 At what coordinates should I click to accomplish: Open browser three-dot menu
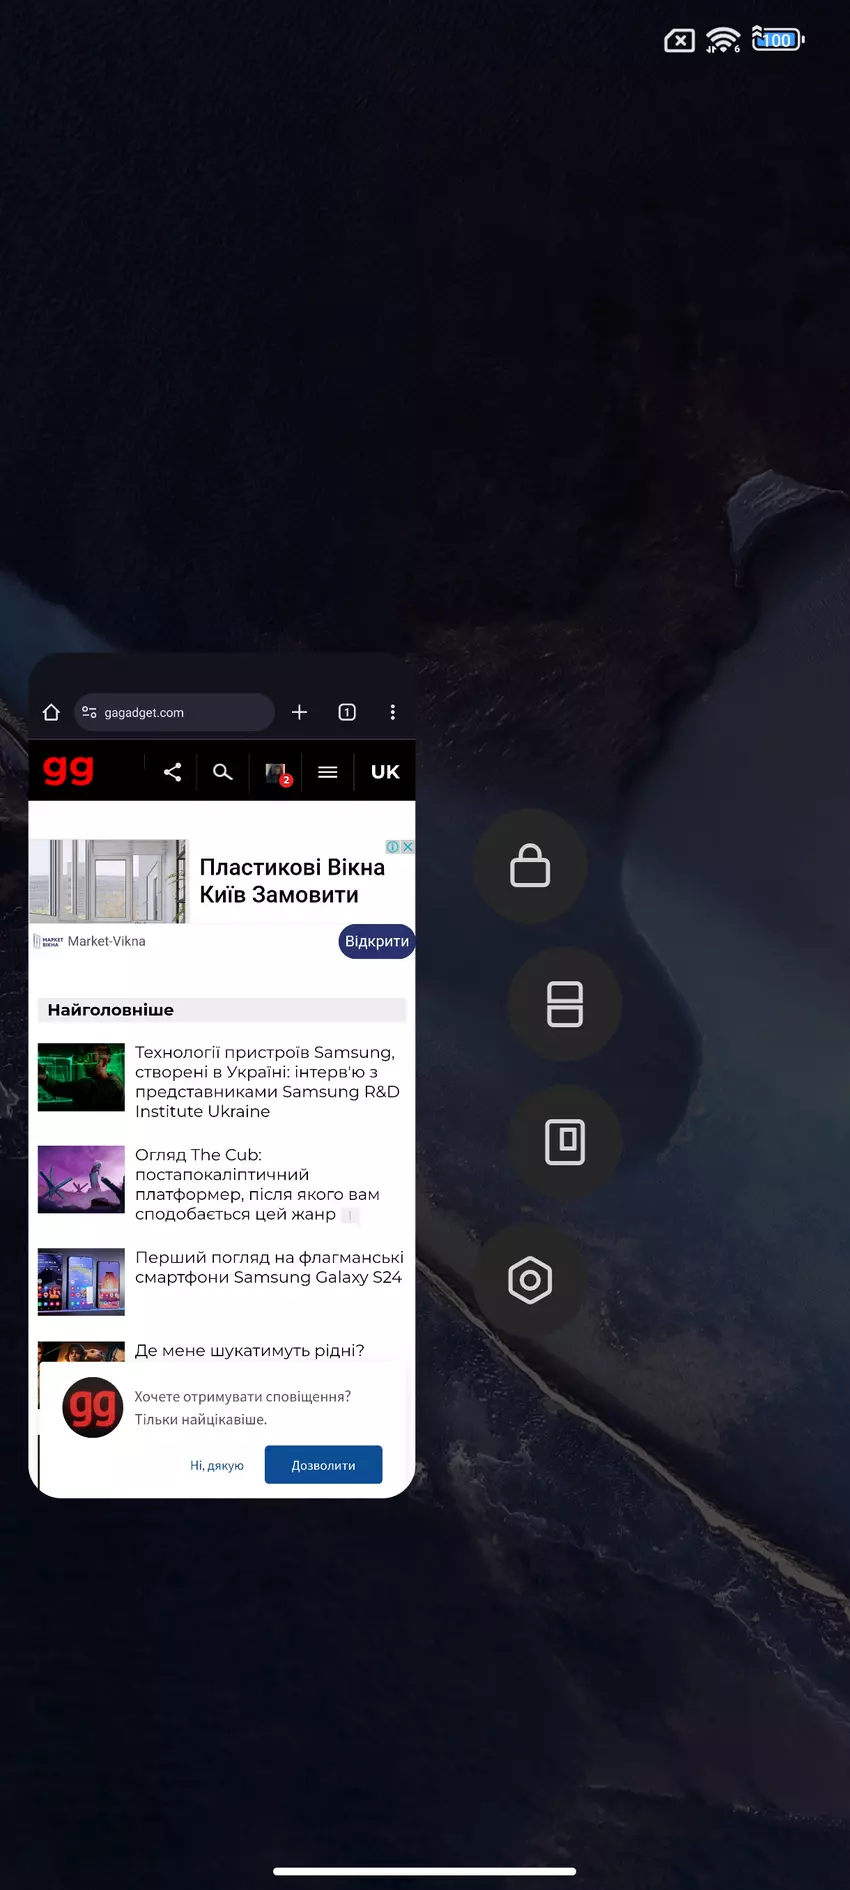(392, 712)
